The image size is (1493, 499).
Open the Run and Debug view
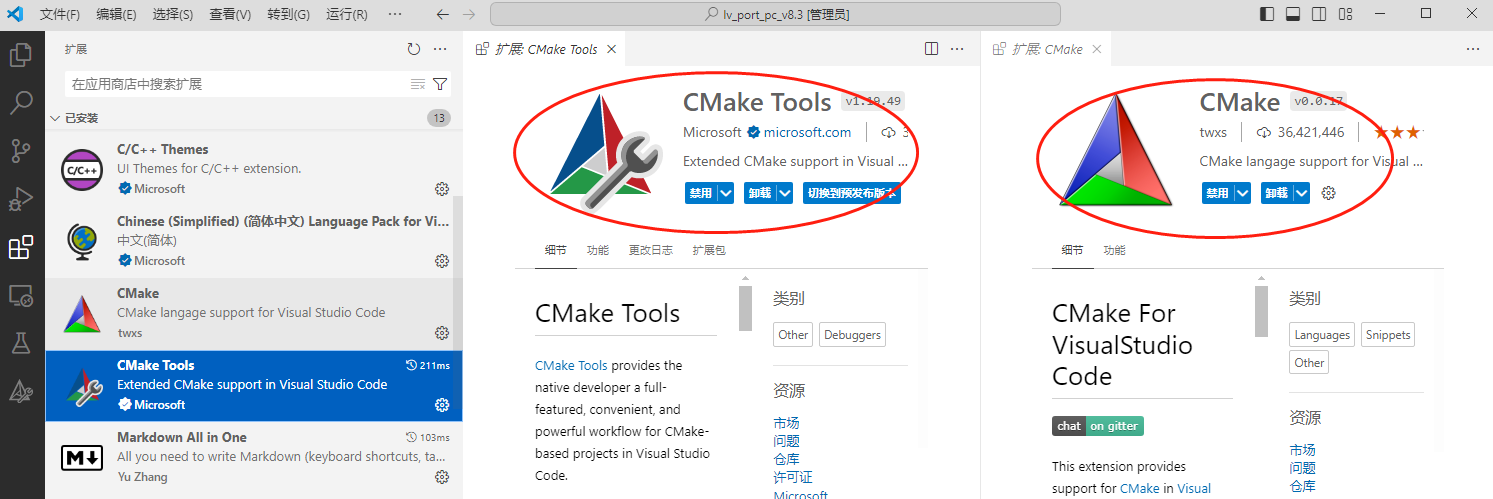point(21,199)
